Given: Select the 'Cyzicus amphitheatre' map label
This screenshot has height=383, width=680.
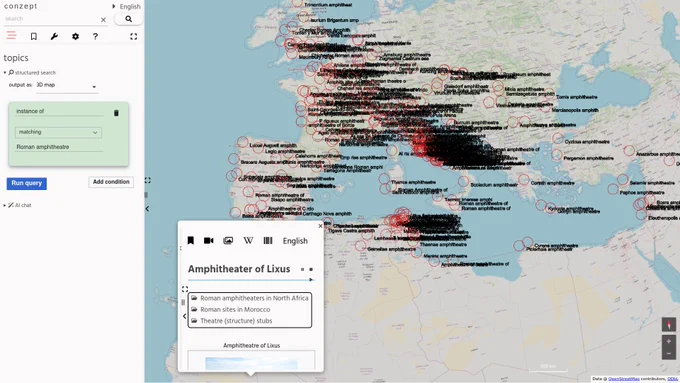Looking at the screenshot, I should 587,142.
